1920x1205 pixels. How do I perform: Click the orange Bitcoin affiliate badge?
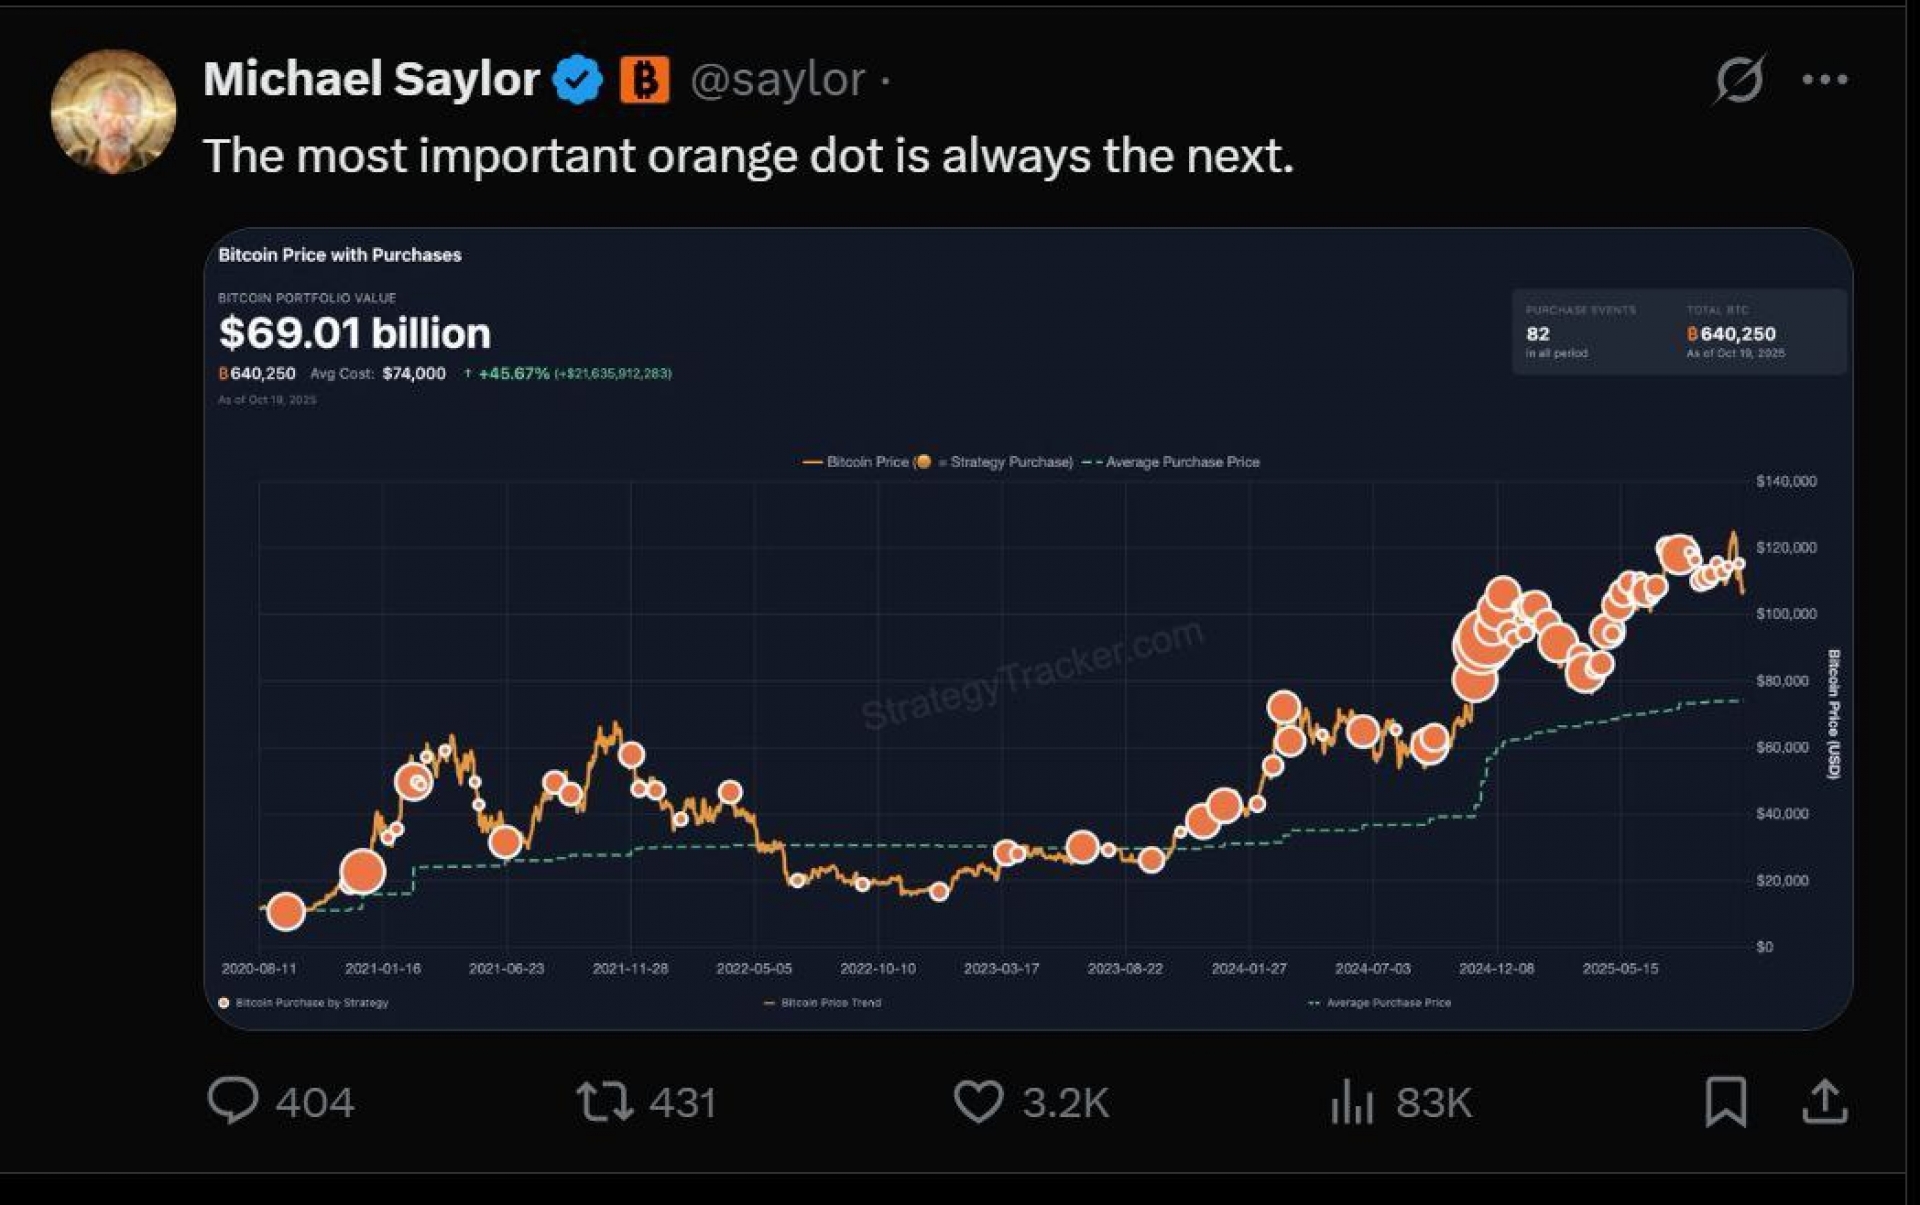click(645, 79)
